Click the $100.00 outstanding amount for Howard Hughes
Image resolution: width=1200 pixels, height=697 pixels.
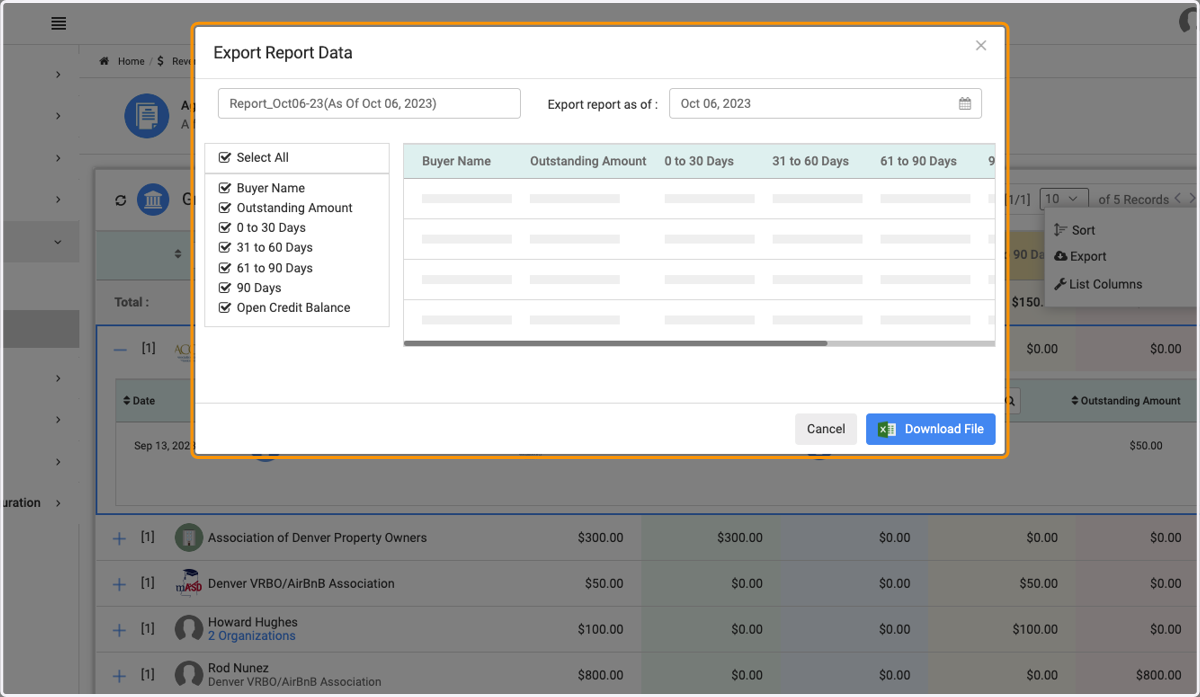click(600, 629)
